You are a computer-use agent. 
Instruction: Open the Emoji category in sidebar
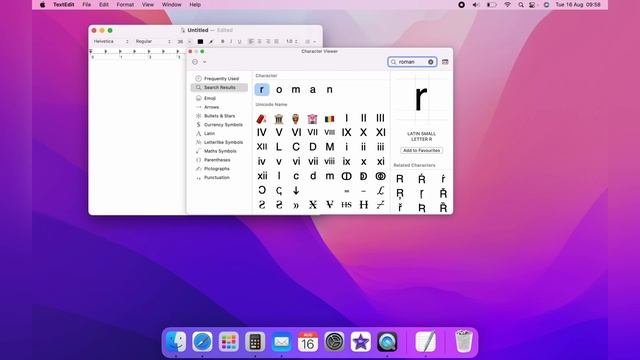click(x=219, y=98)
